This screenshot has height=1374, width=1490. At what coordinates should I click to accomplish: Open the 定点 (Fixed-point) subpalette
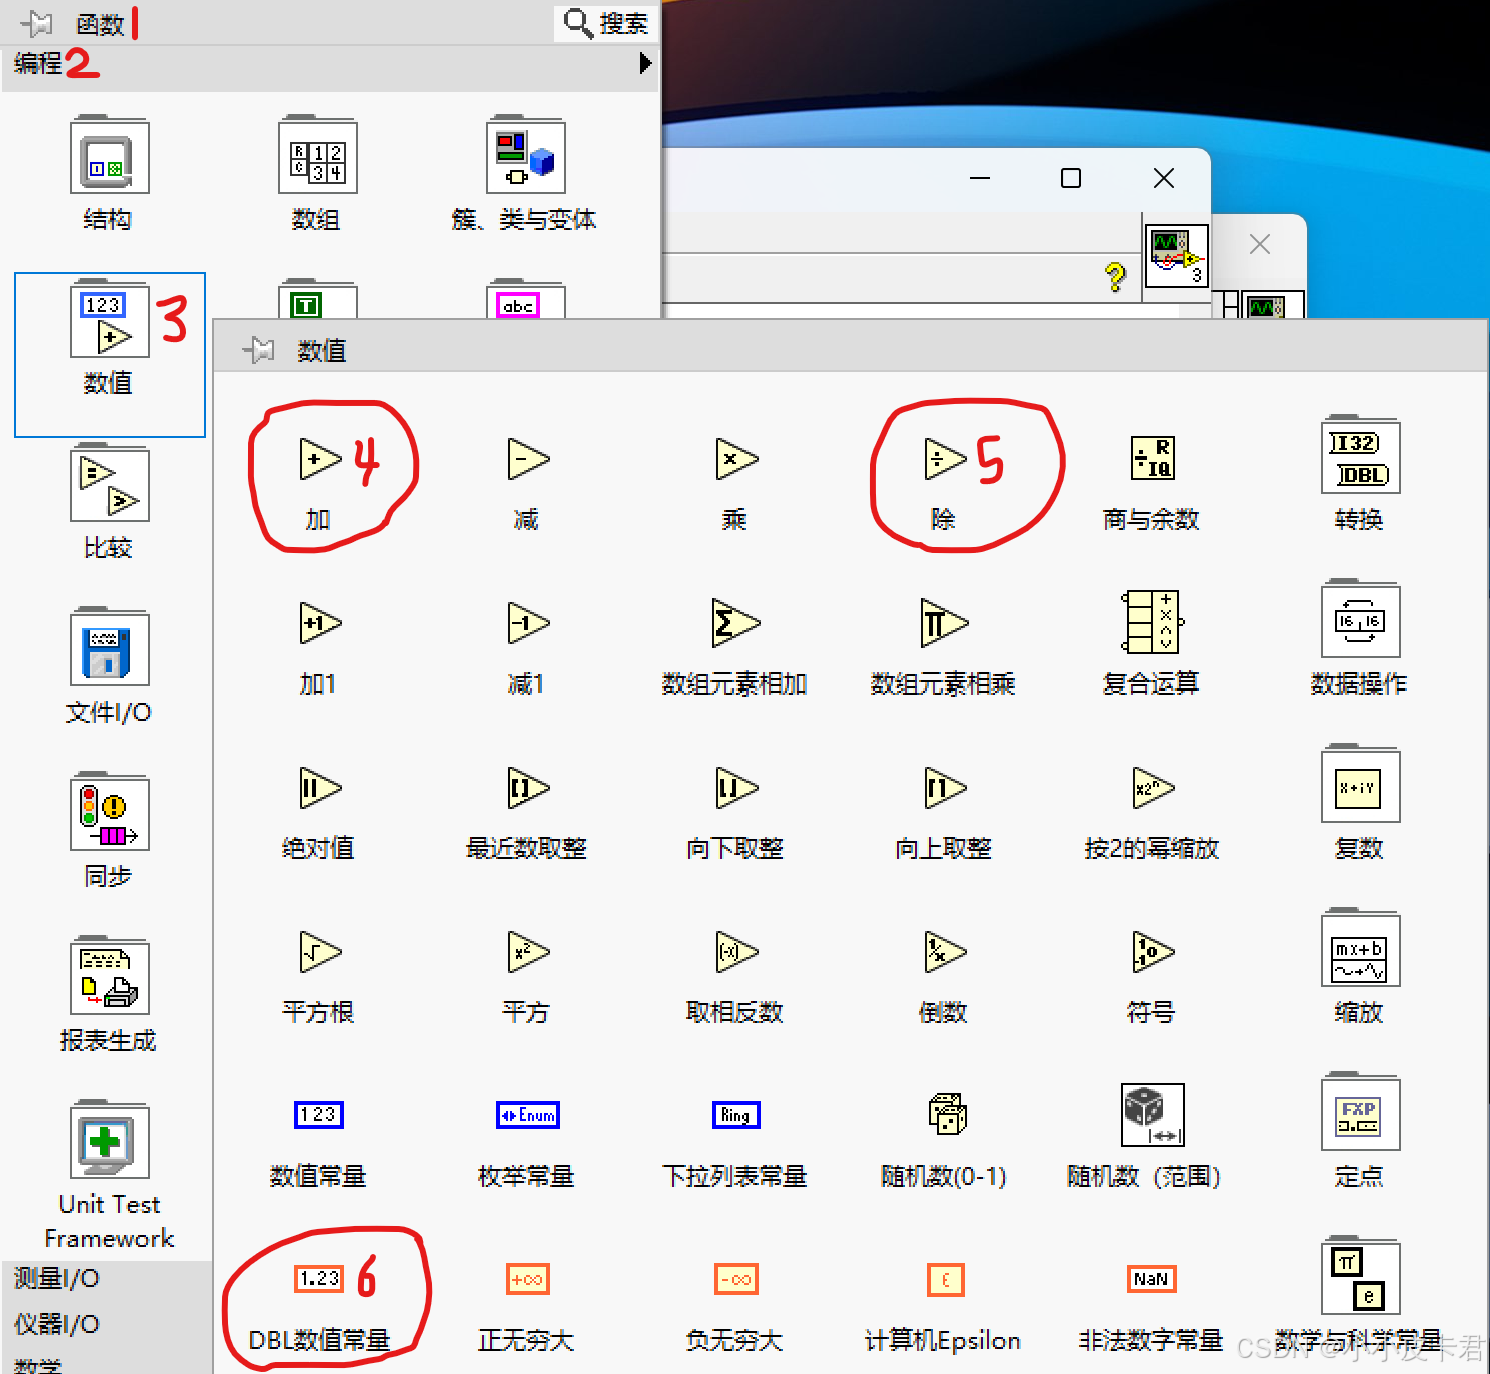(x=1360, y=1113)
